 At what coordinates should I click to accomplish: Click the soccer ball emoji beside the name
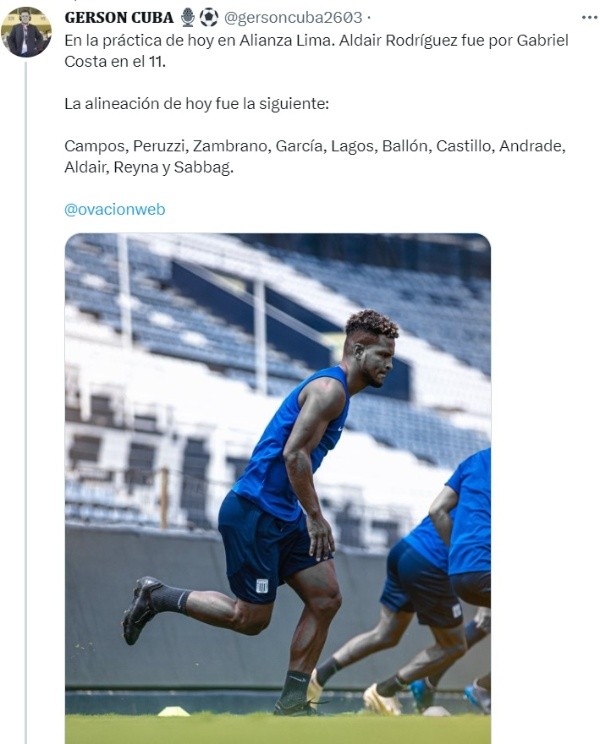(209, 17)
